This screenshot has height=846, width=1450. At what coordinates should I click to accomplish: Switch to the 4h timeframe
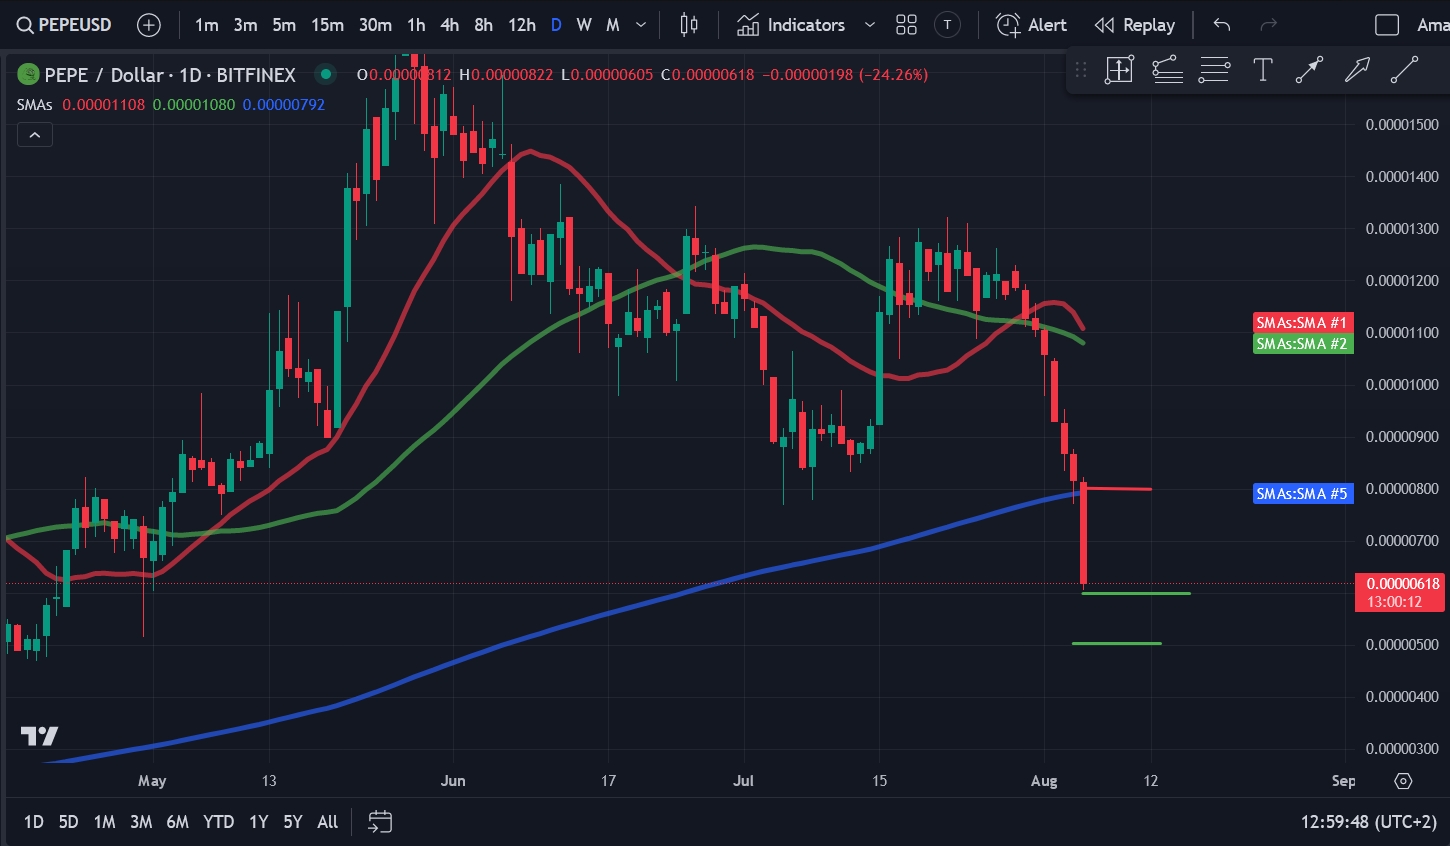point(450,25)
